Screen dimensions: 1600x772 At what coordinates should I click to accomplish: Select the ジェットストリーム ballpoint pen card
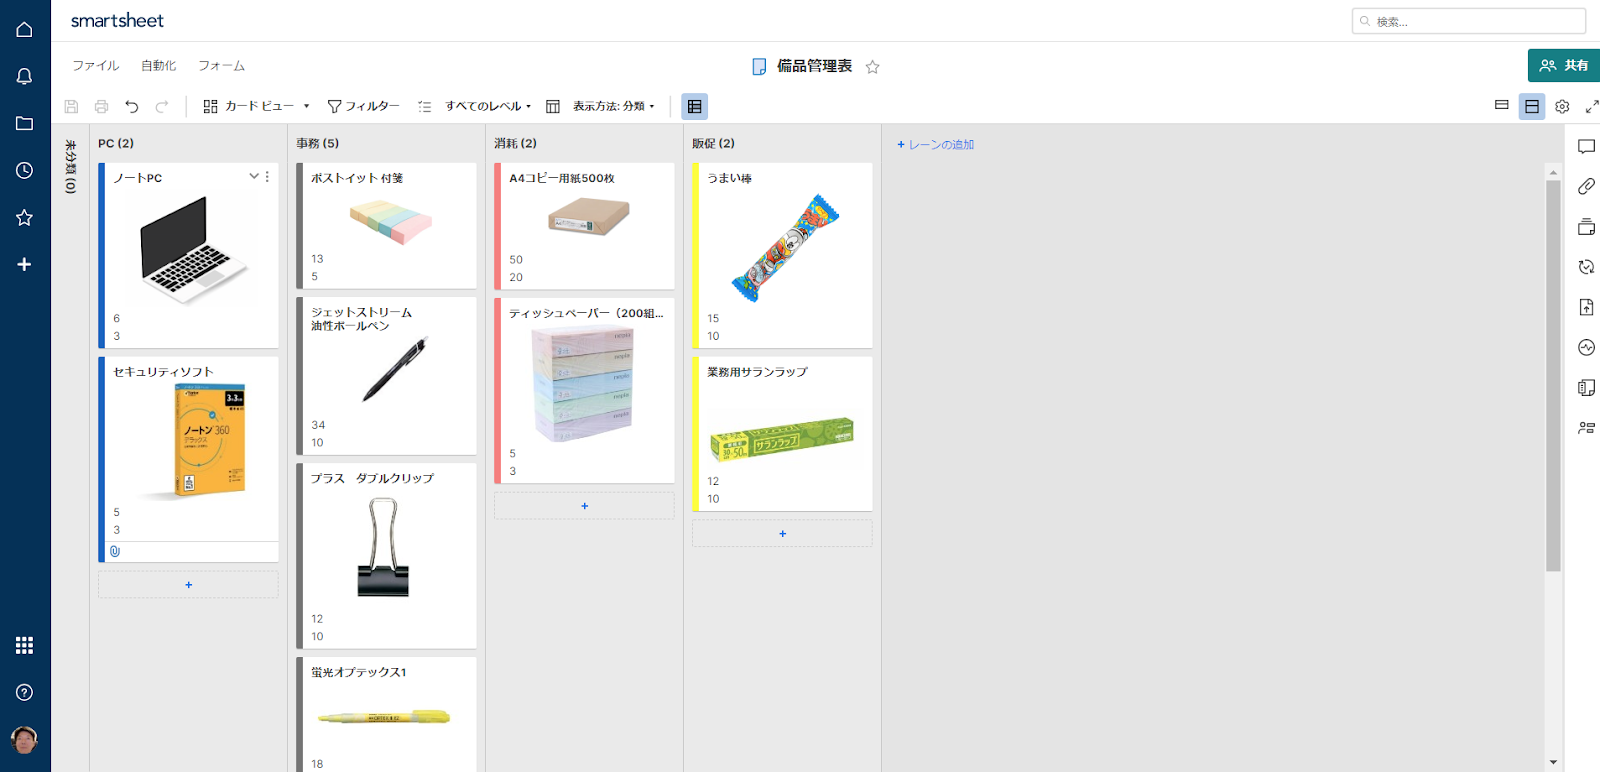point(387,376)
